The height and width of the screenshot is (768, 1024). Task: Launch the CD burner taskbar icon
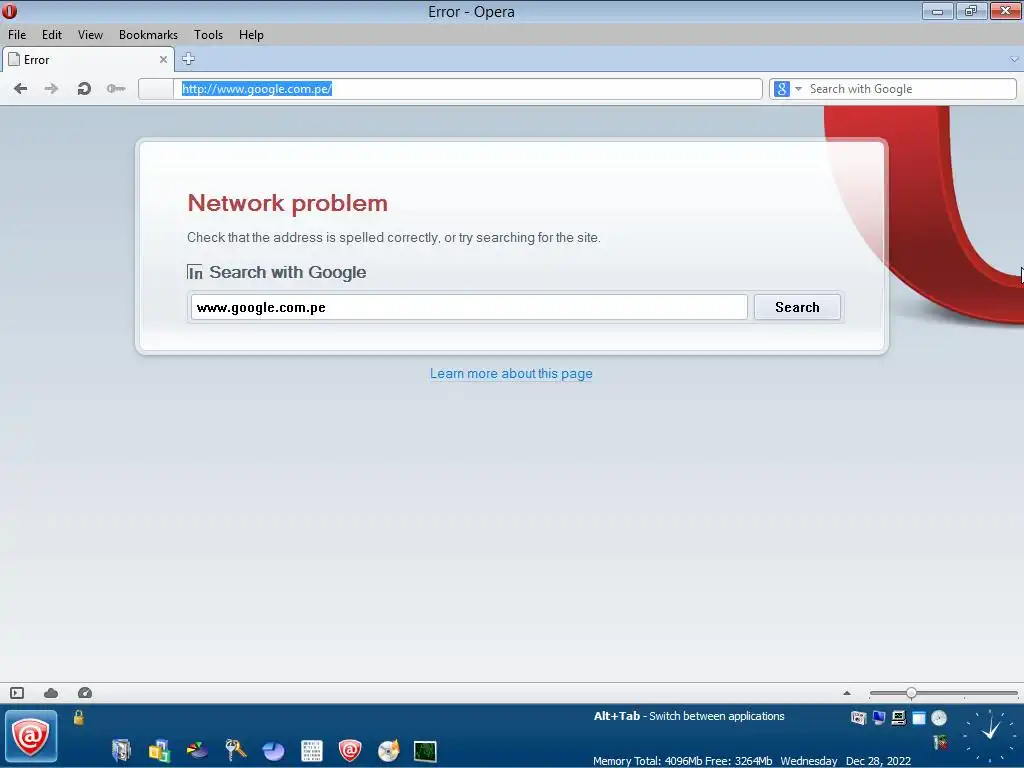pyautogui.click(x=389, y=750)
